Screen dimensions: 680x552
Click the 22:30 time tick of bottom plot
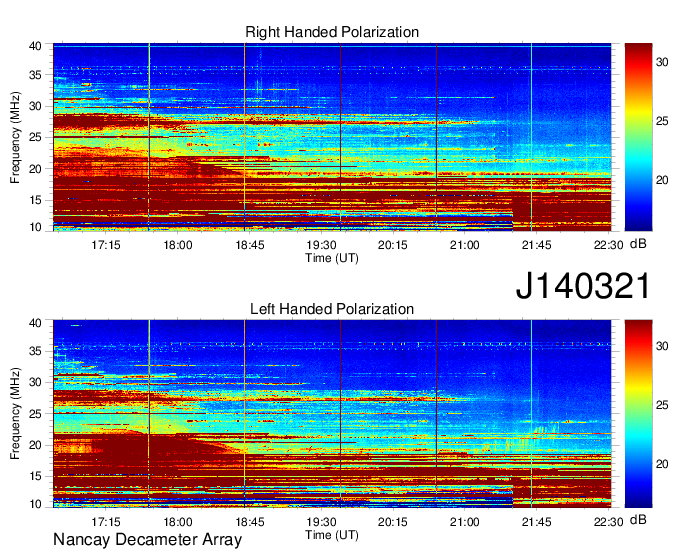[x=608, y=522]
